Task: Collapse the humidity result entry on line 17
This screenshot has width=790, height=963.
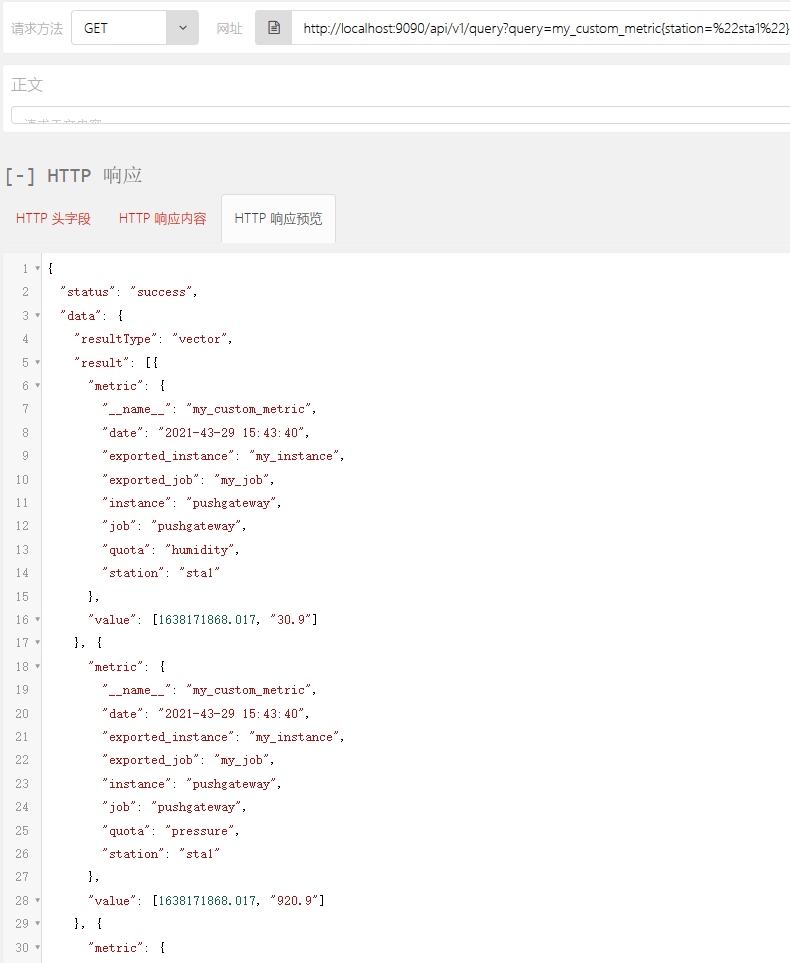Action: pyautogui.click(x=36, y=642)
